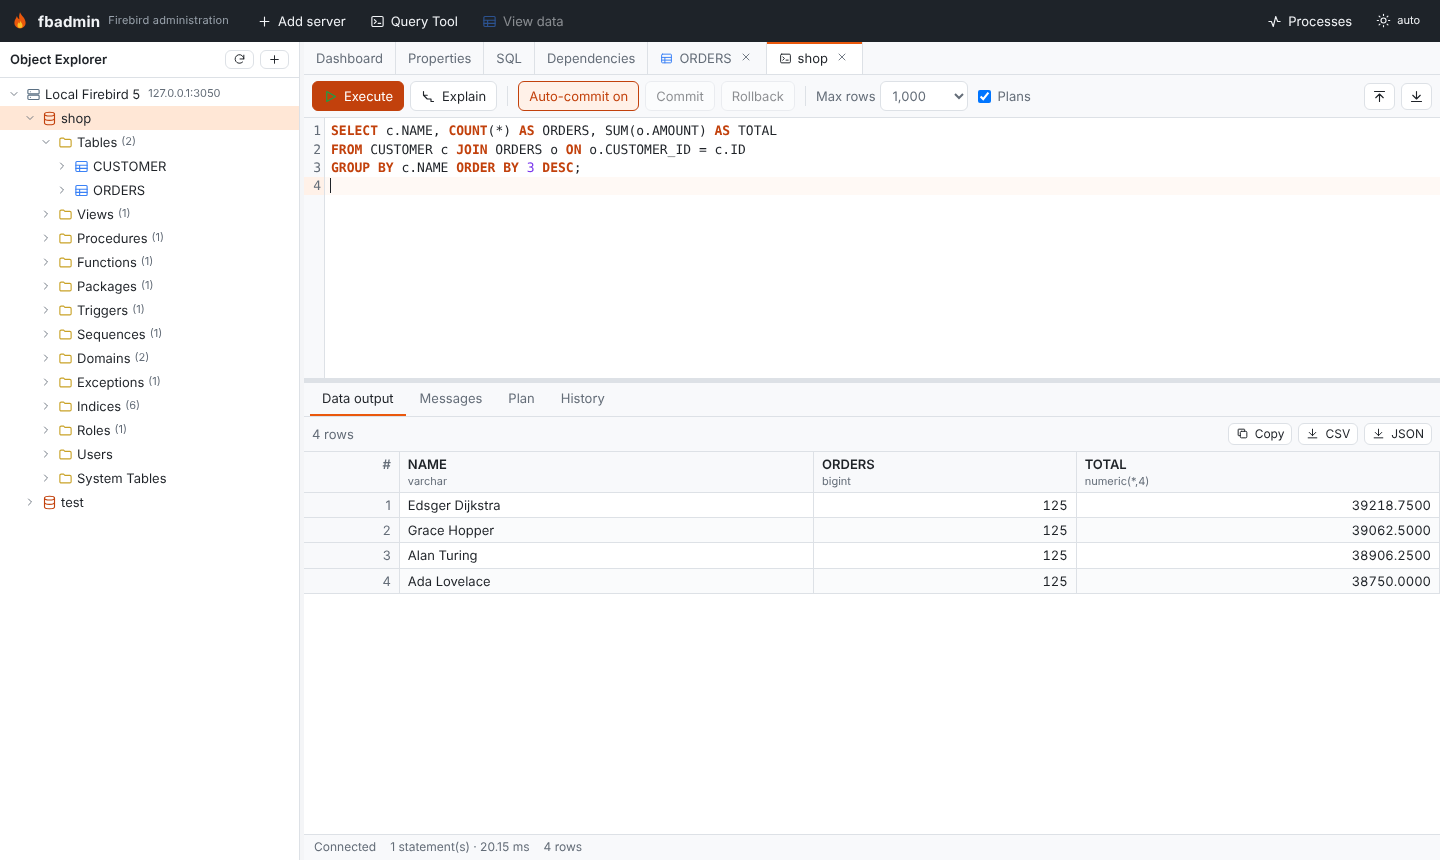Export results as JSON
Image resolution: width=1440 pixels, height=860 pixels.
pos(1398,434)
